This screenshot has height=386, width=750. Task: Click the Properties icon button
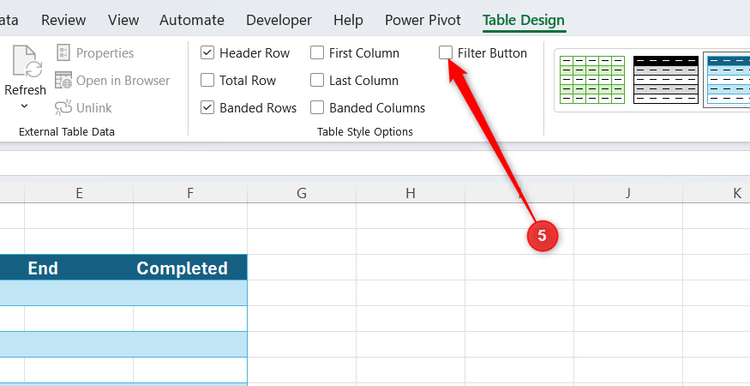click(64, 53)
